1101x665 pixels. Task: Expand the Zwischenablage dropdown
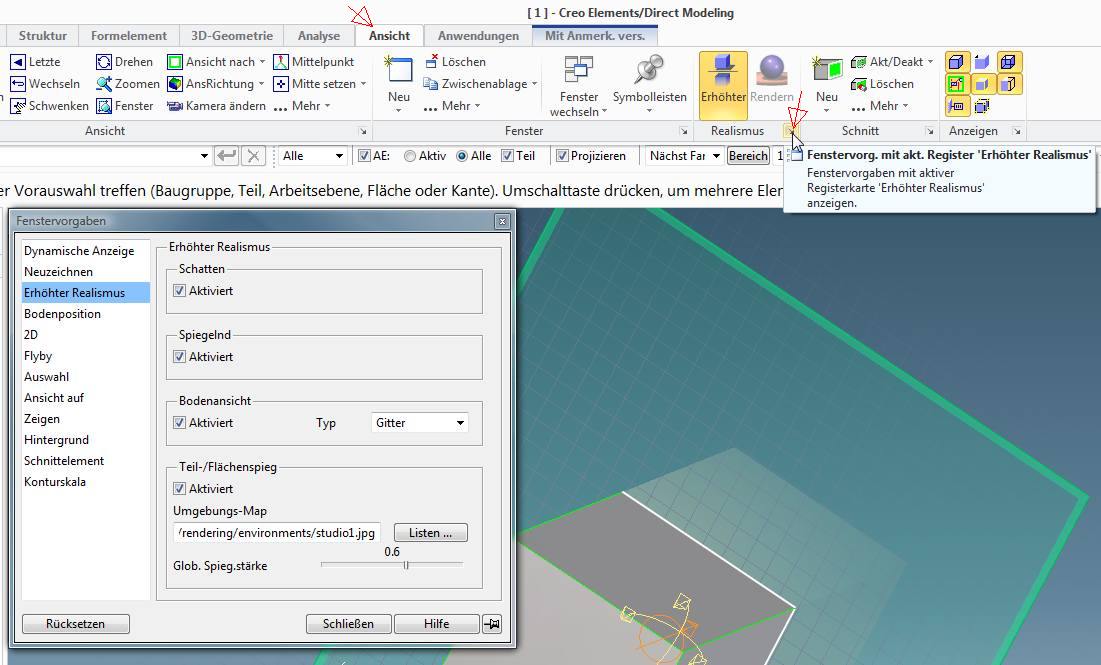[534, 84]
